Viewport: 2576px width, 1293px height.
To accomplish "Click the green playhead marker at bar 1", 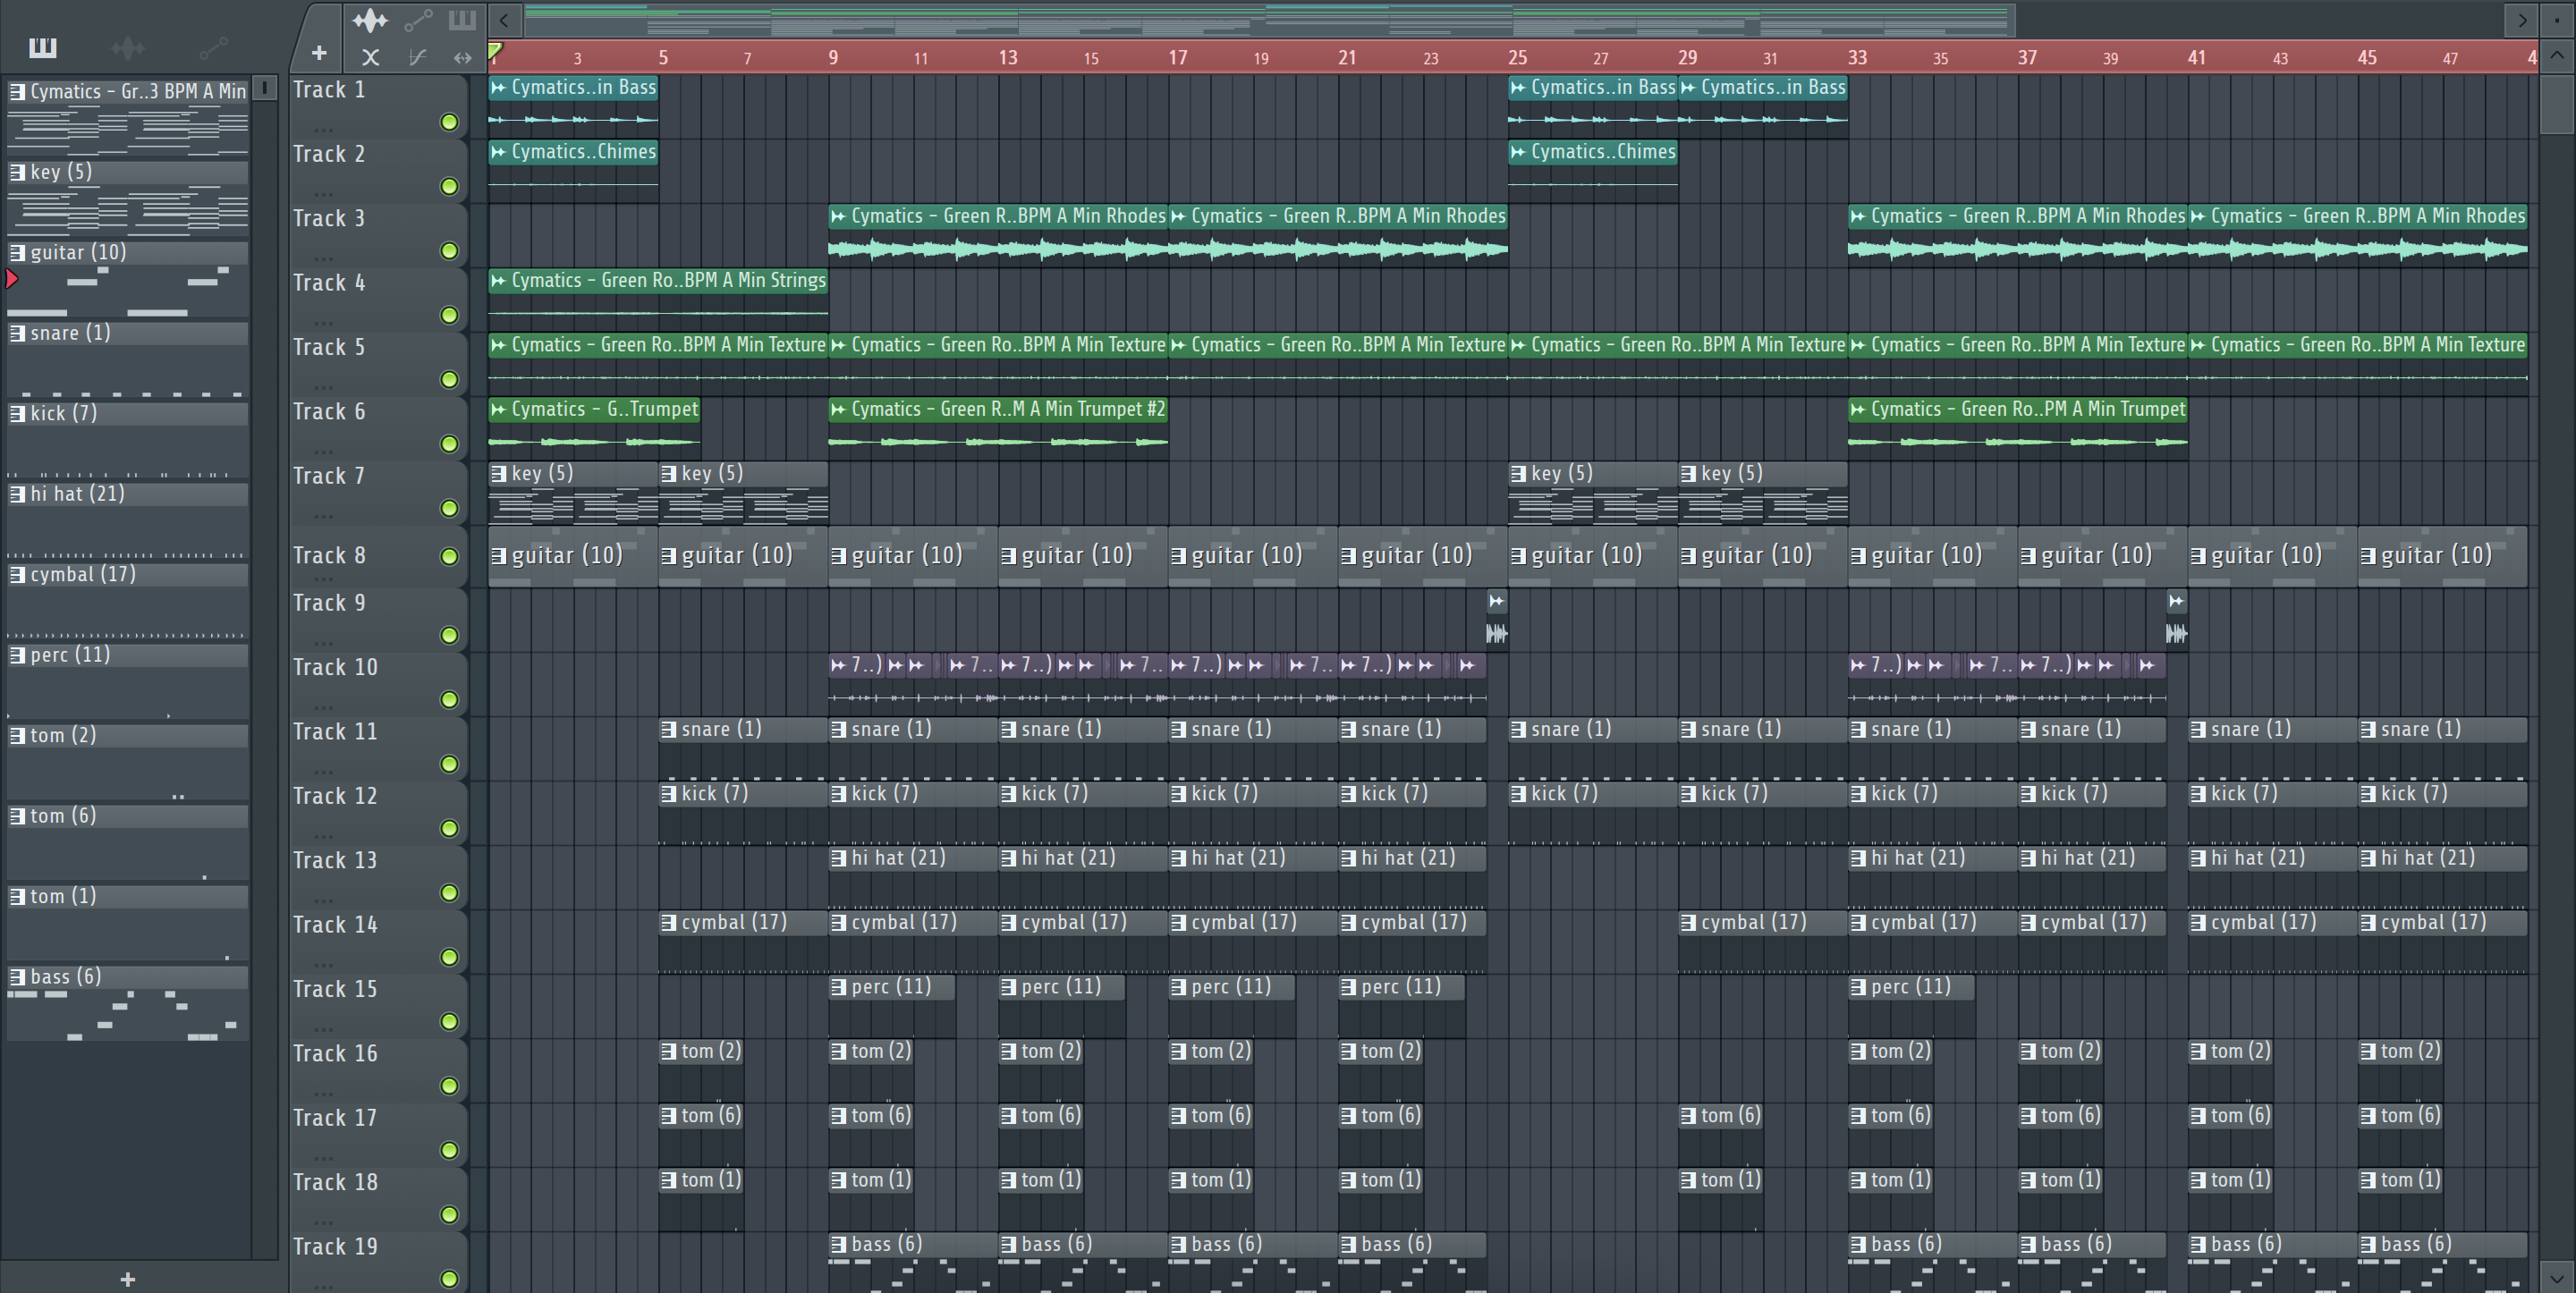I will 495,50.
